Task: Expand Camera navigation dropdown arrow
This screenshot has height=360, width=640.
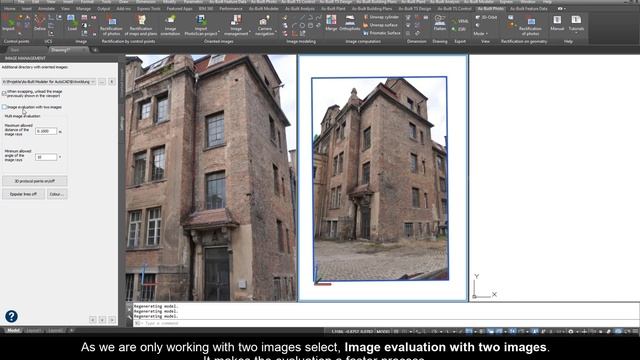Action: coord(276,31)
